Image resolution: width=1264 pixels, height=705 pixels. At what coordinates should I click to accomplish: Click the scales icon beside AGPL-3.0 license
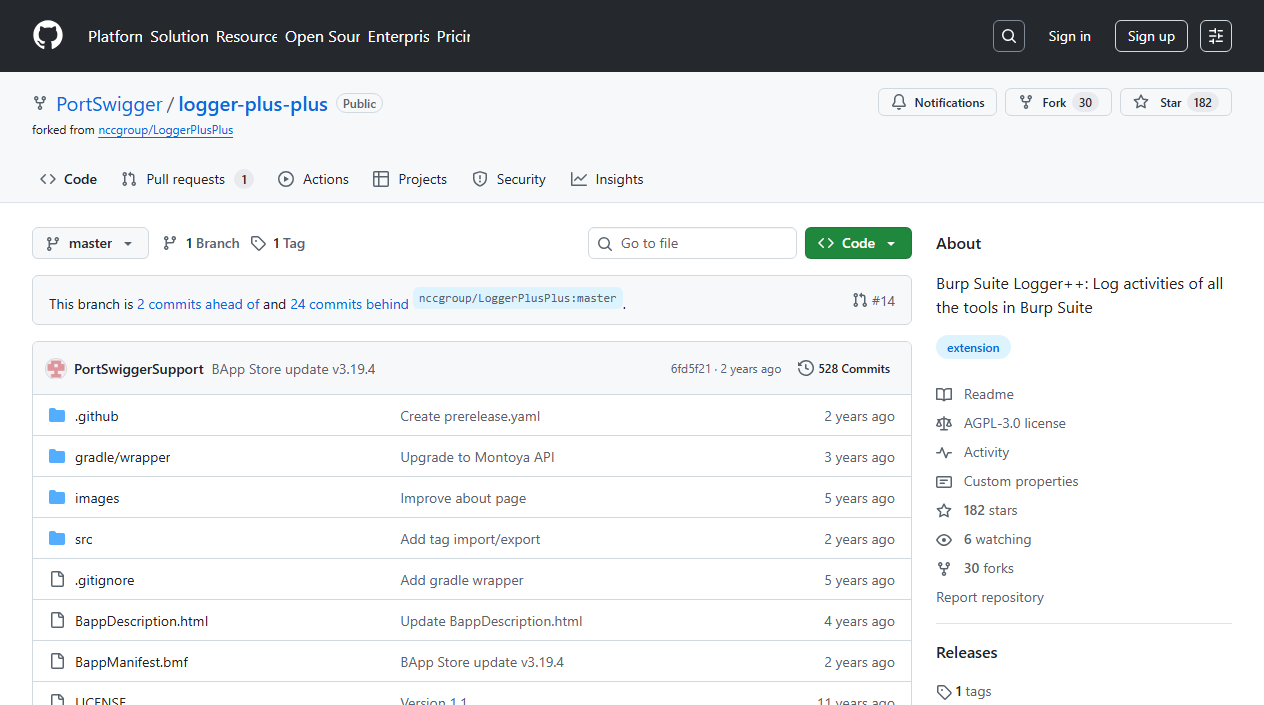(944, 423)
